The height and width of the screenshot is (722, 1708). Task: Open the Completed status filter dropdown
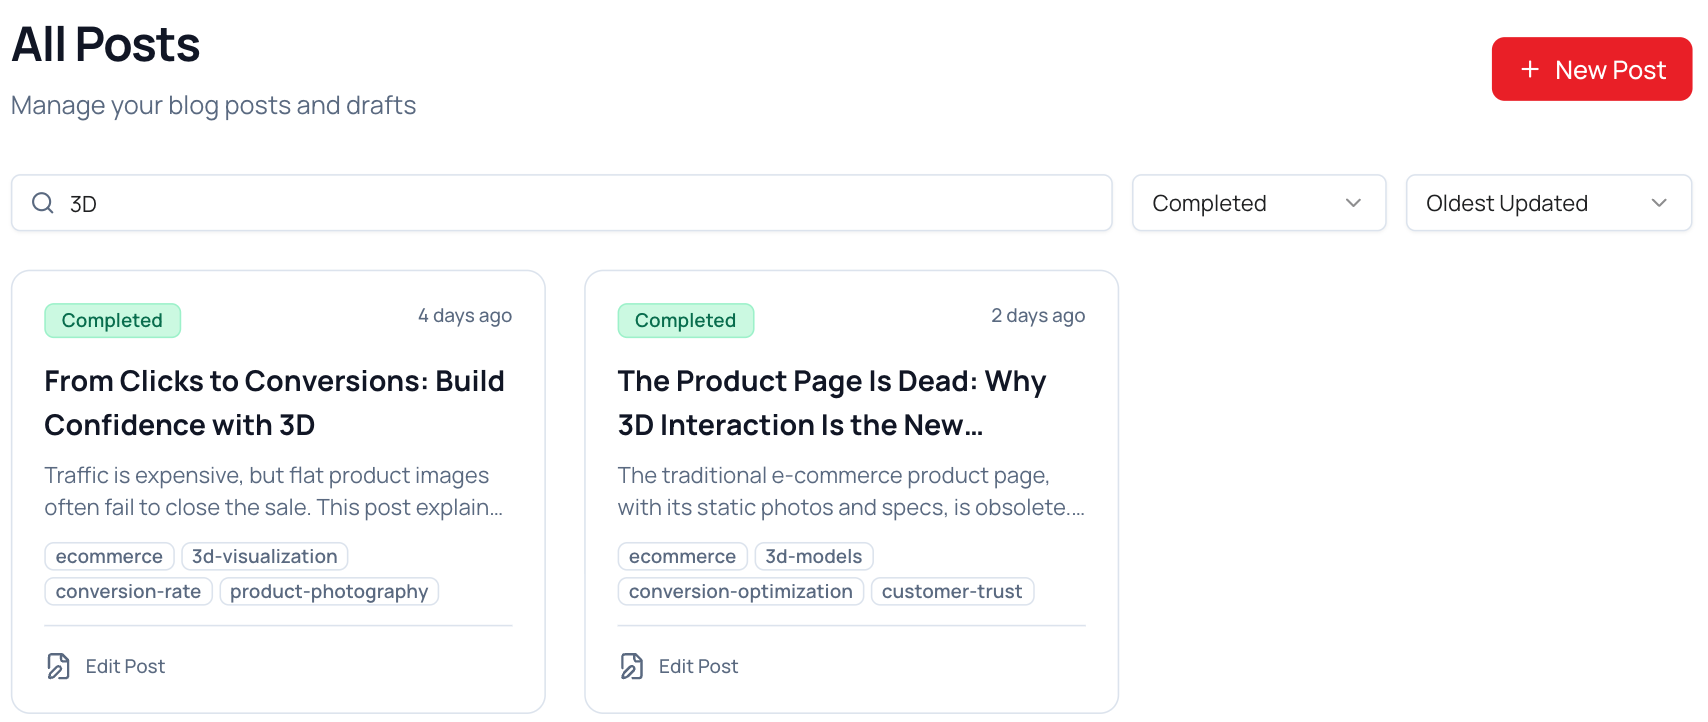(x=1258, y=203)
